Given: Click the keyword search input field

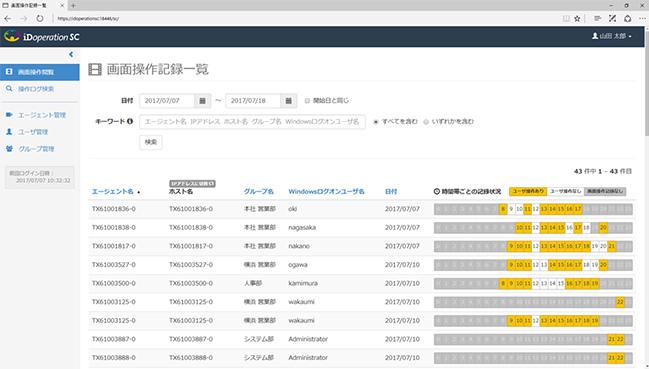Looking at the screenshot, I should 252,122.
